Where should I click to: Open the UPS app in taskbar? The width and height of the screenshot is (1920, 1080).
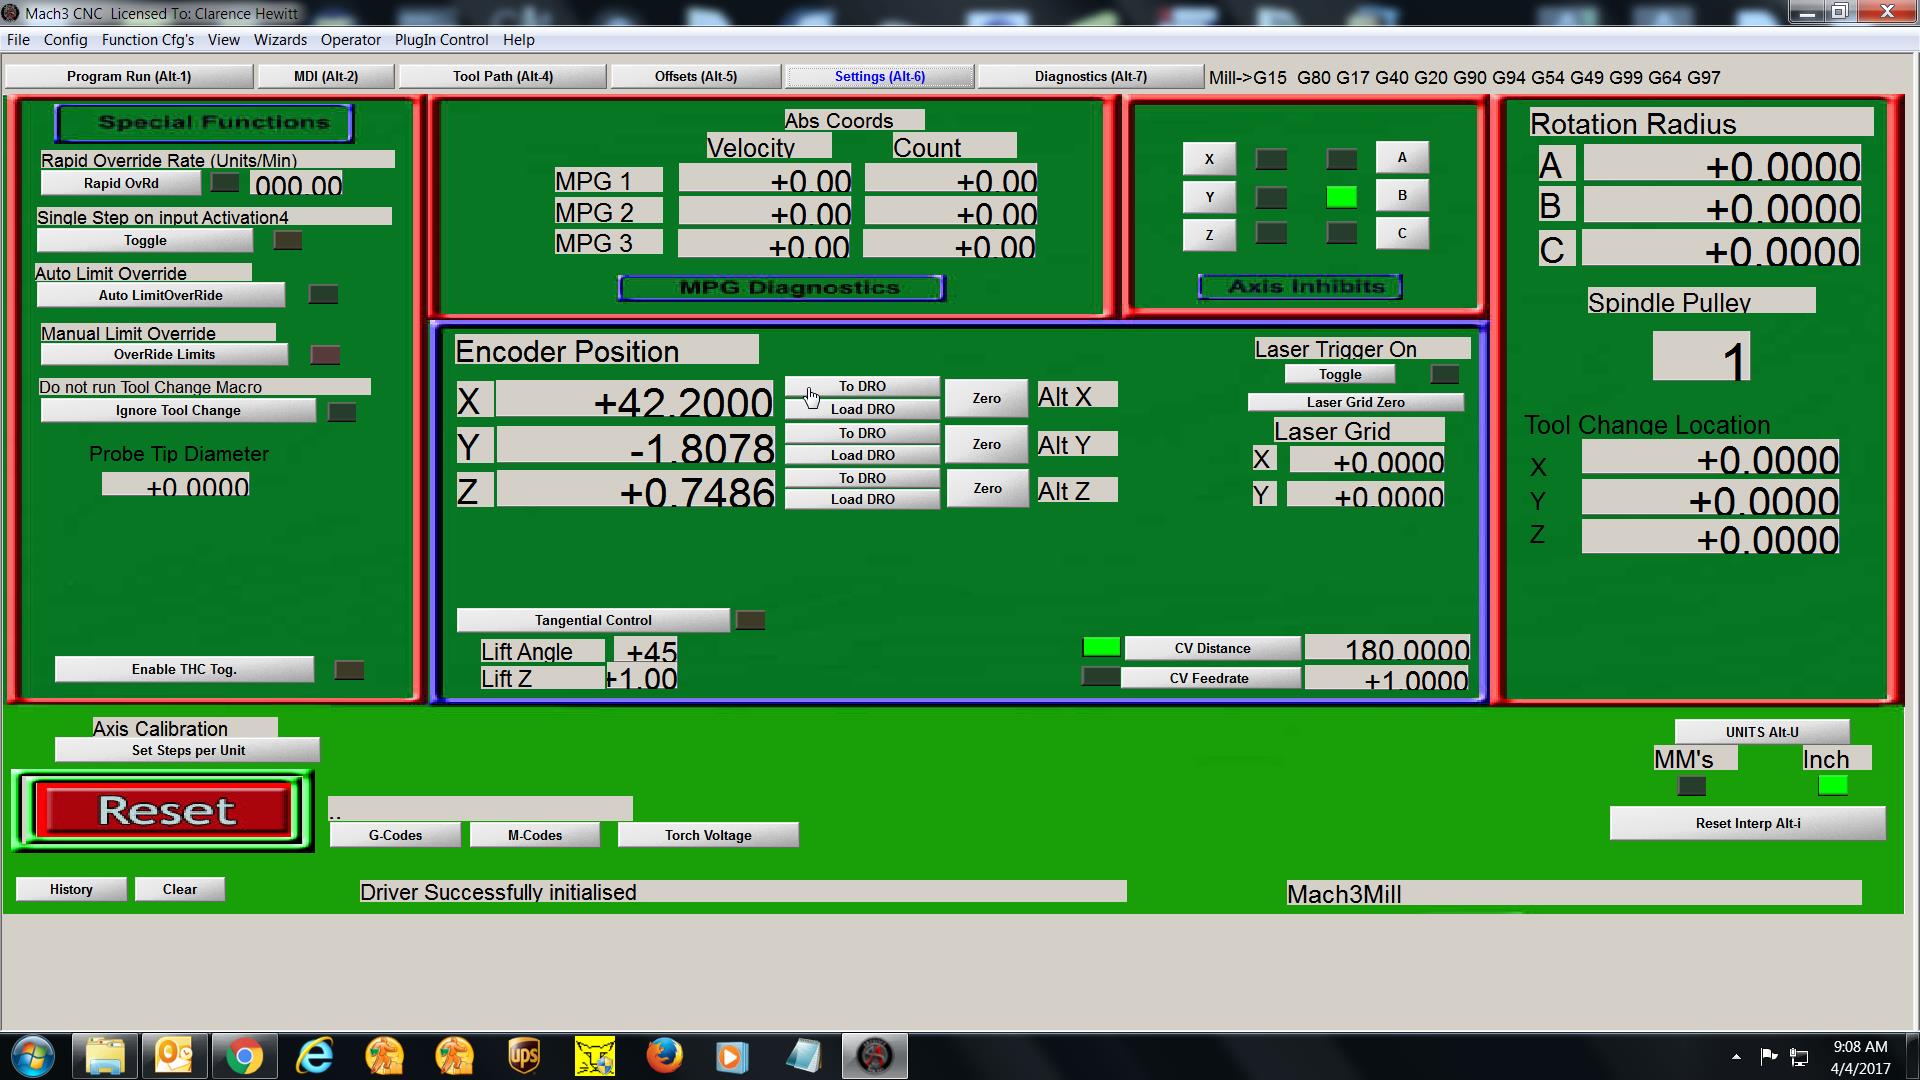524,1056
